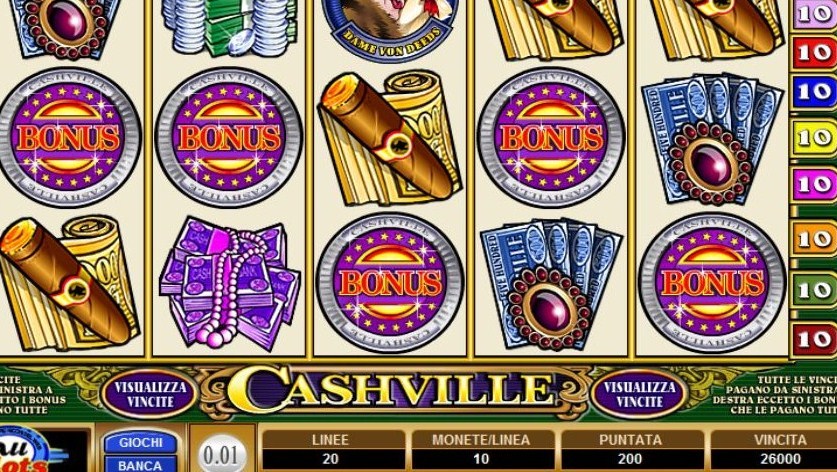Click the BONUS coin on fourth reel
Image resolution: width=837 pixels, height=472 pixels.
click(551, 138)
